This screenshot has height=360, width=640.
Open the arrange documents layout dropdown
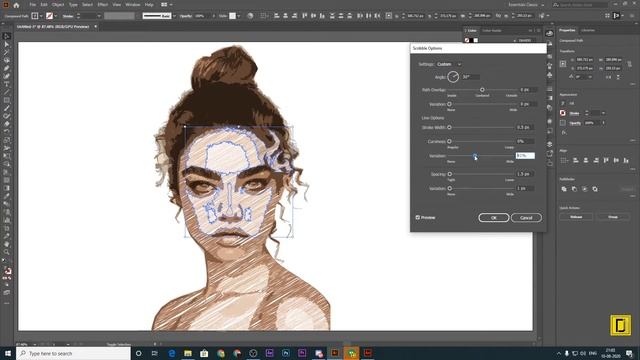(x=167, y=4)
